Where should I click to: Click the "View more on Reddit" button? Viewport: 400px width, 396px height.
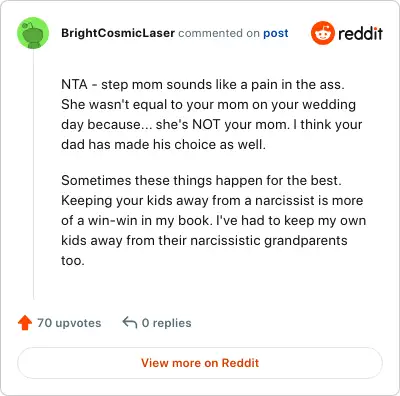click(x=200, y=363)
